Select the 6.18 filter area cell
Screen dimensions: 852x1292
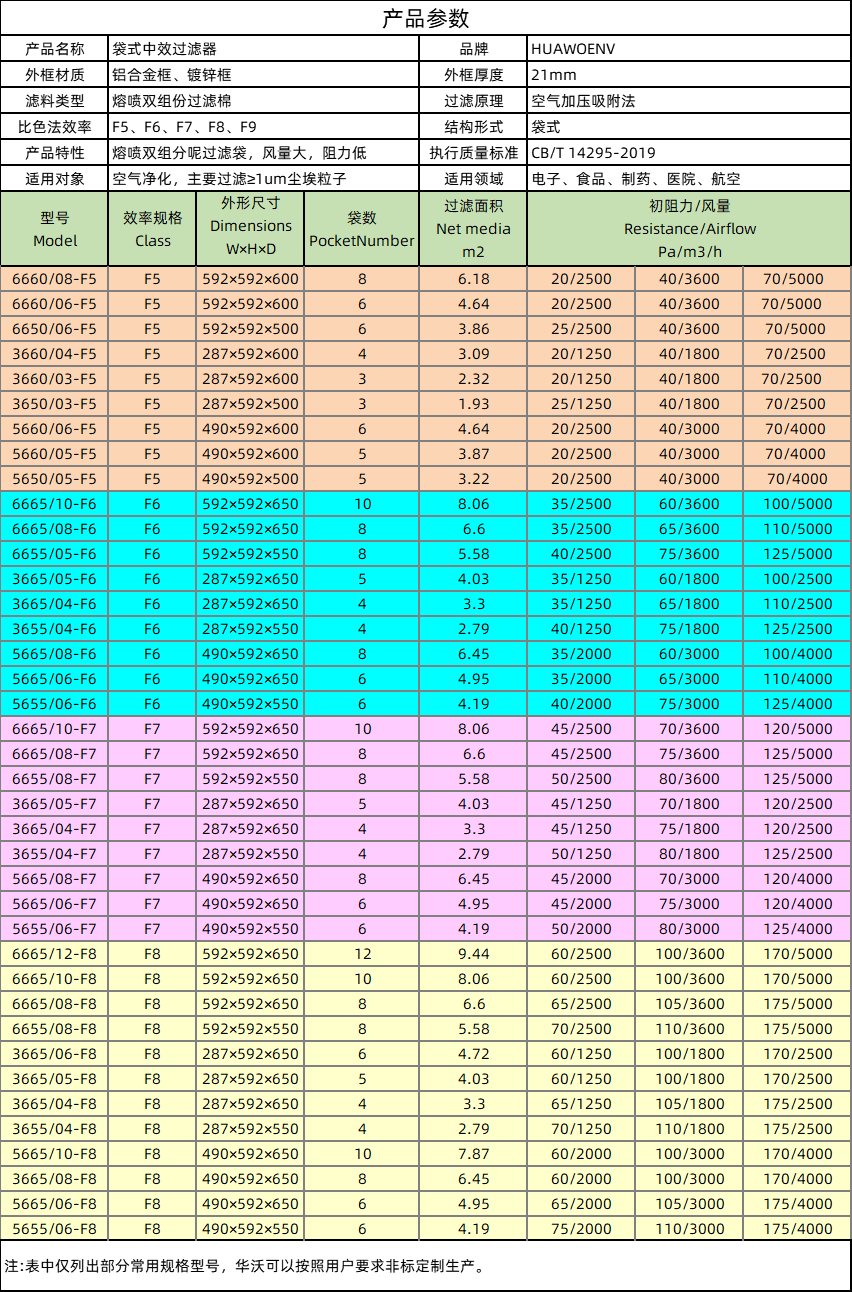point(473,279)
